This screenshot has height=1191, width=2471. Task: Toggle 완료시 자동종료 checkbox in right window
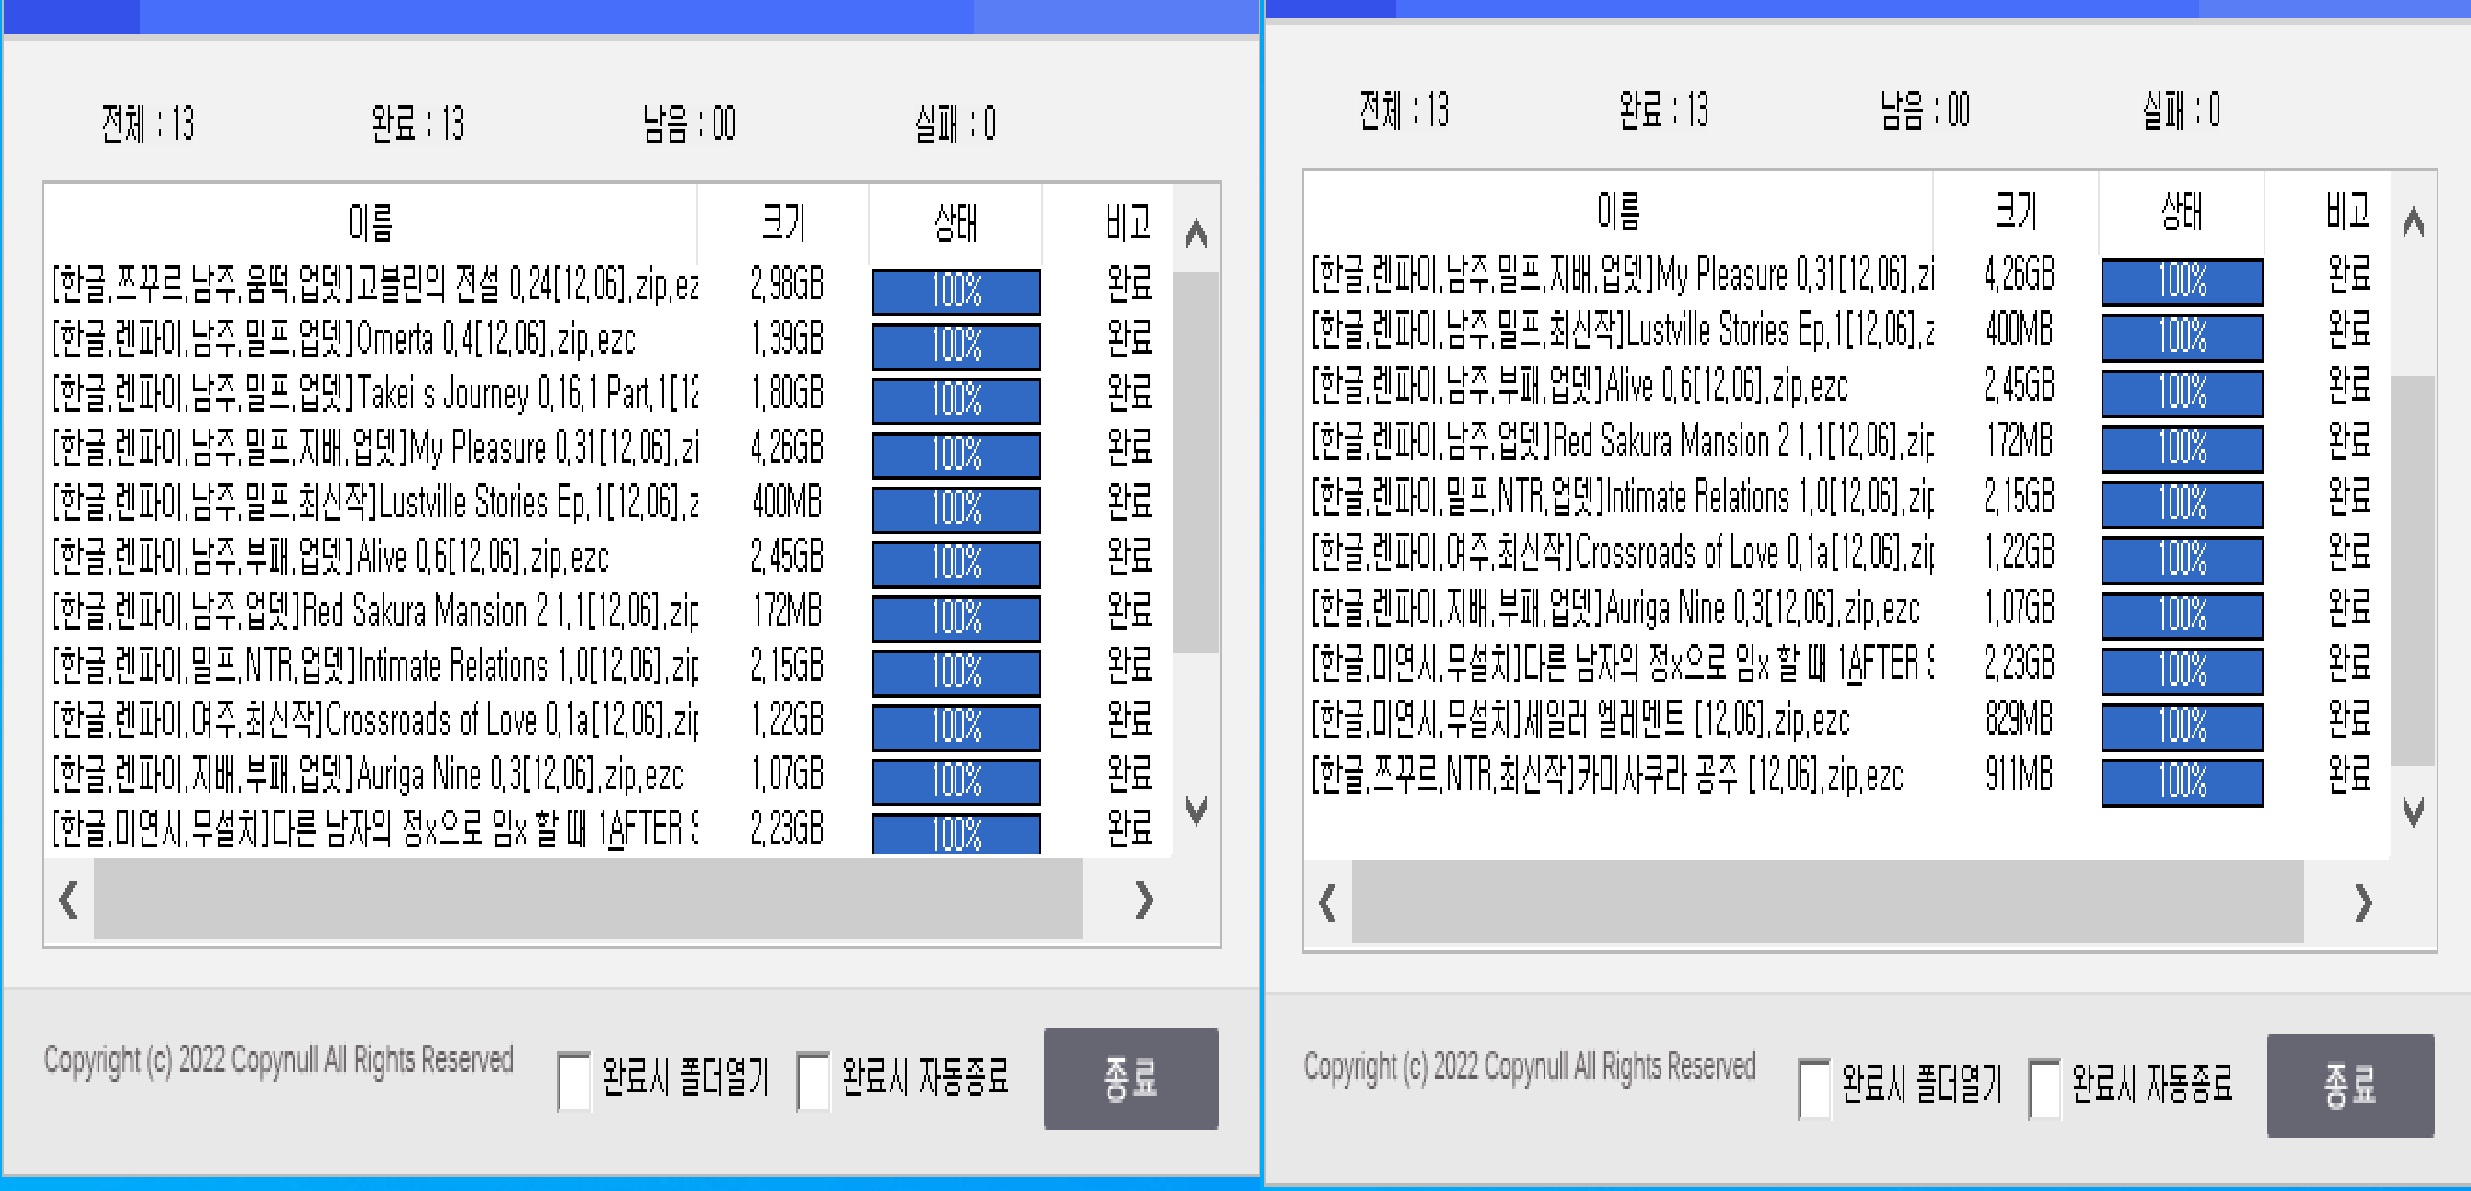(2044, 1088)
